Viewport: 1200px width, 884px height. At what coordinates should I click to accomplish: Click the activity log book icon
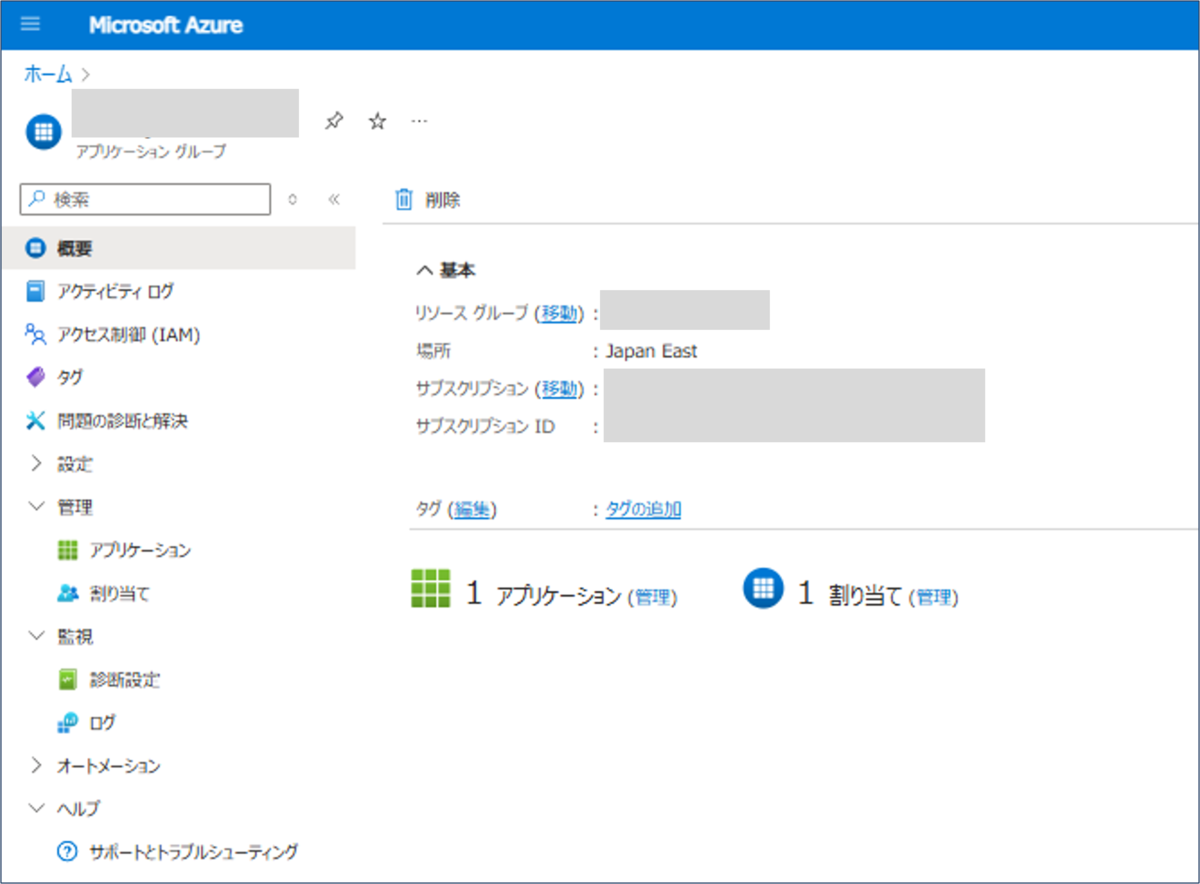click(36, 291)
